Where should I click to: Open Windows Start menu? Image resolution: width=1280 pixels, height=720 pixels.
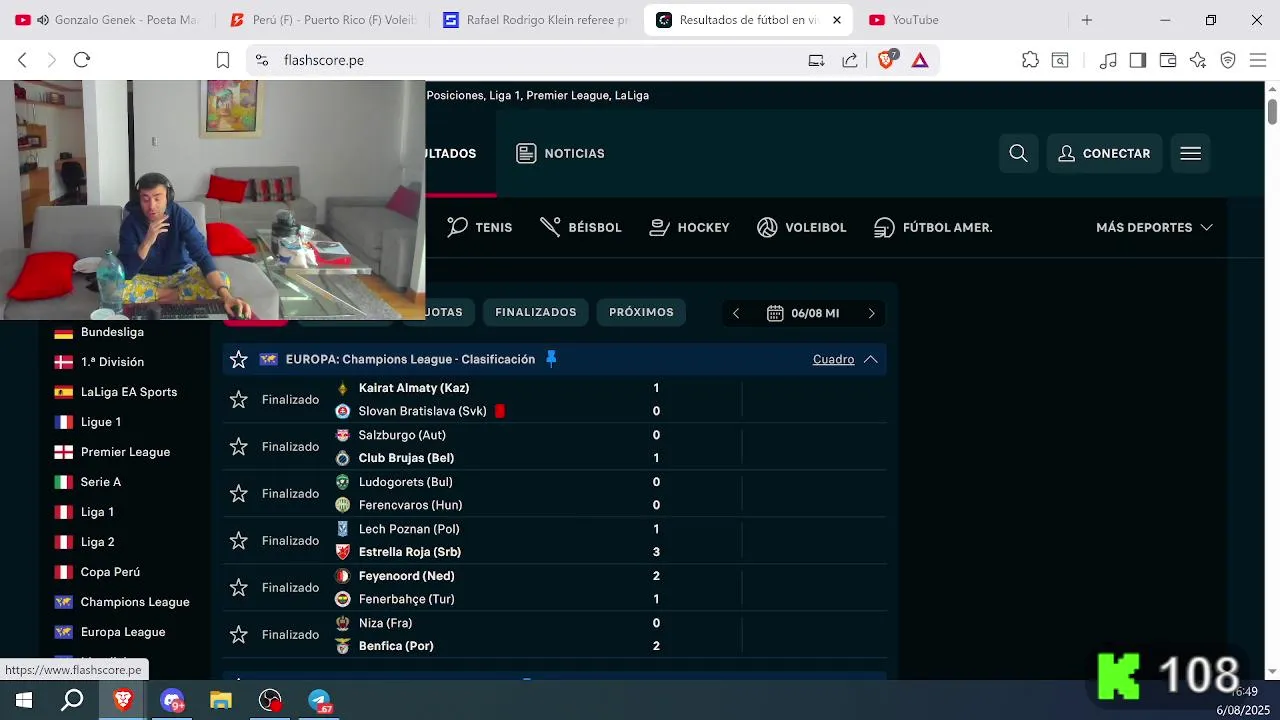(24, 700)
